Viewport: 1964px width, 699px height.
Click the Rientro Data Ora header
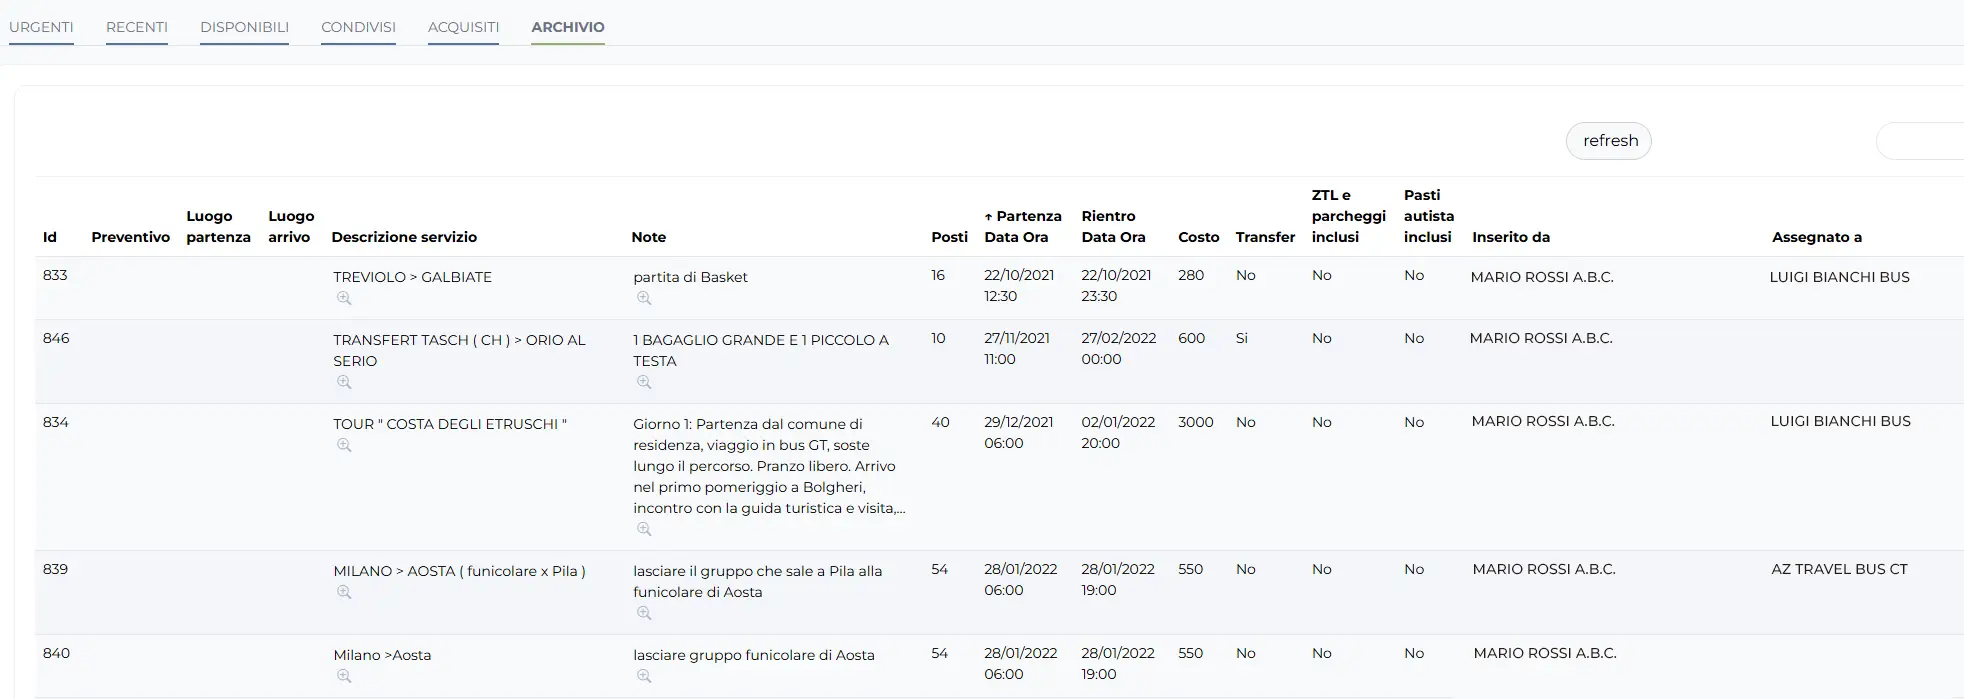[1113, 226]
